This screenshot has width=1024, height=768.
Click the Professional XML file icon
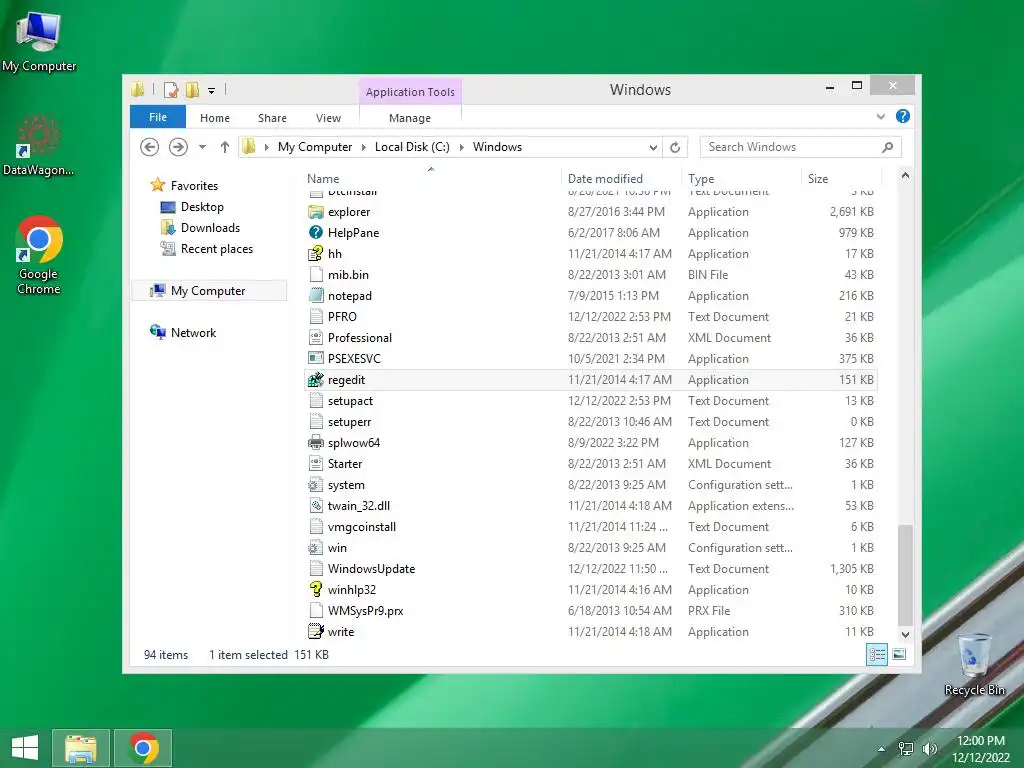click(316, 337)
